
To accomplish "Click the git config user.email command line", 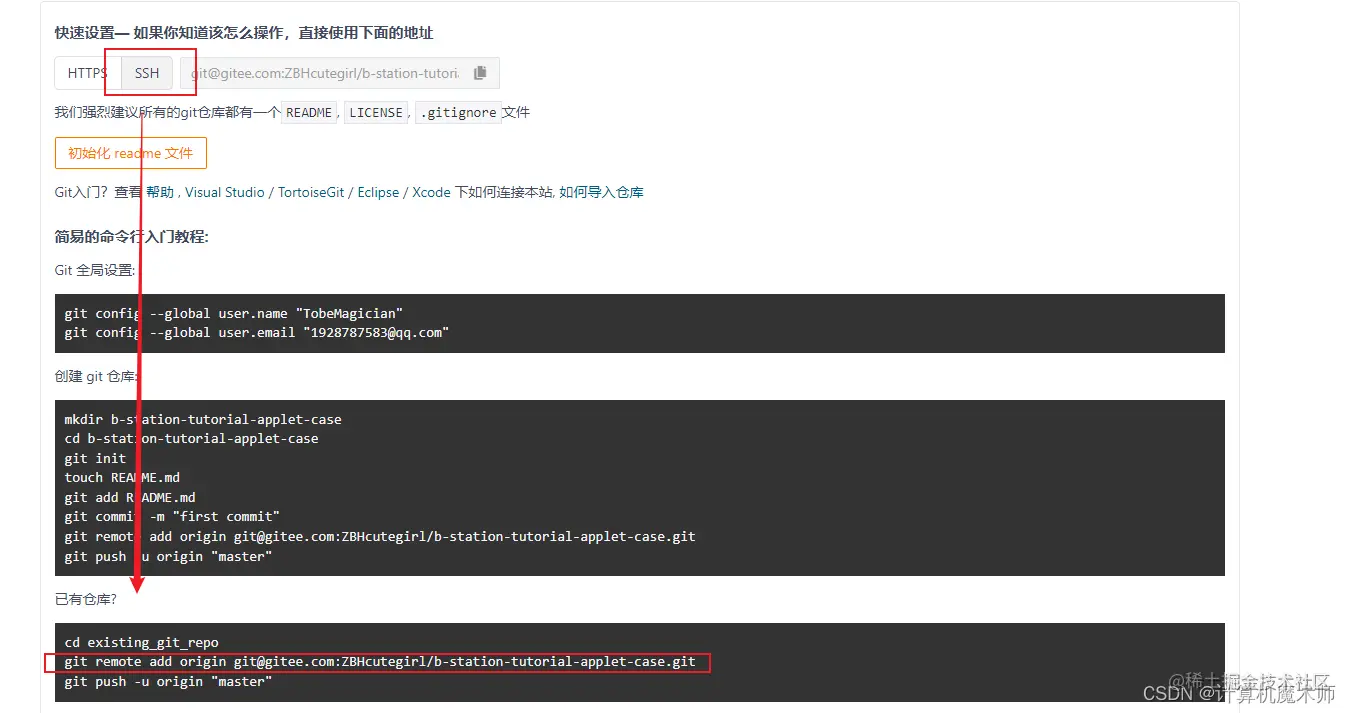I will 257,332.
